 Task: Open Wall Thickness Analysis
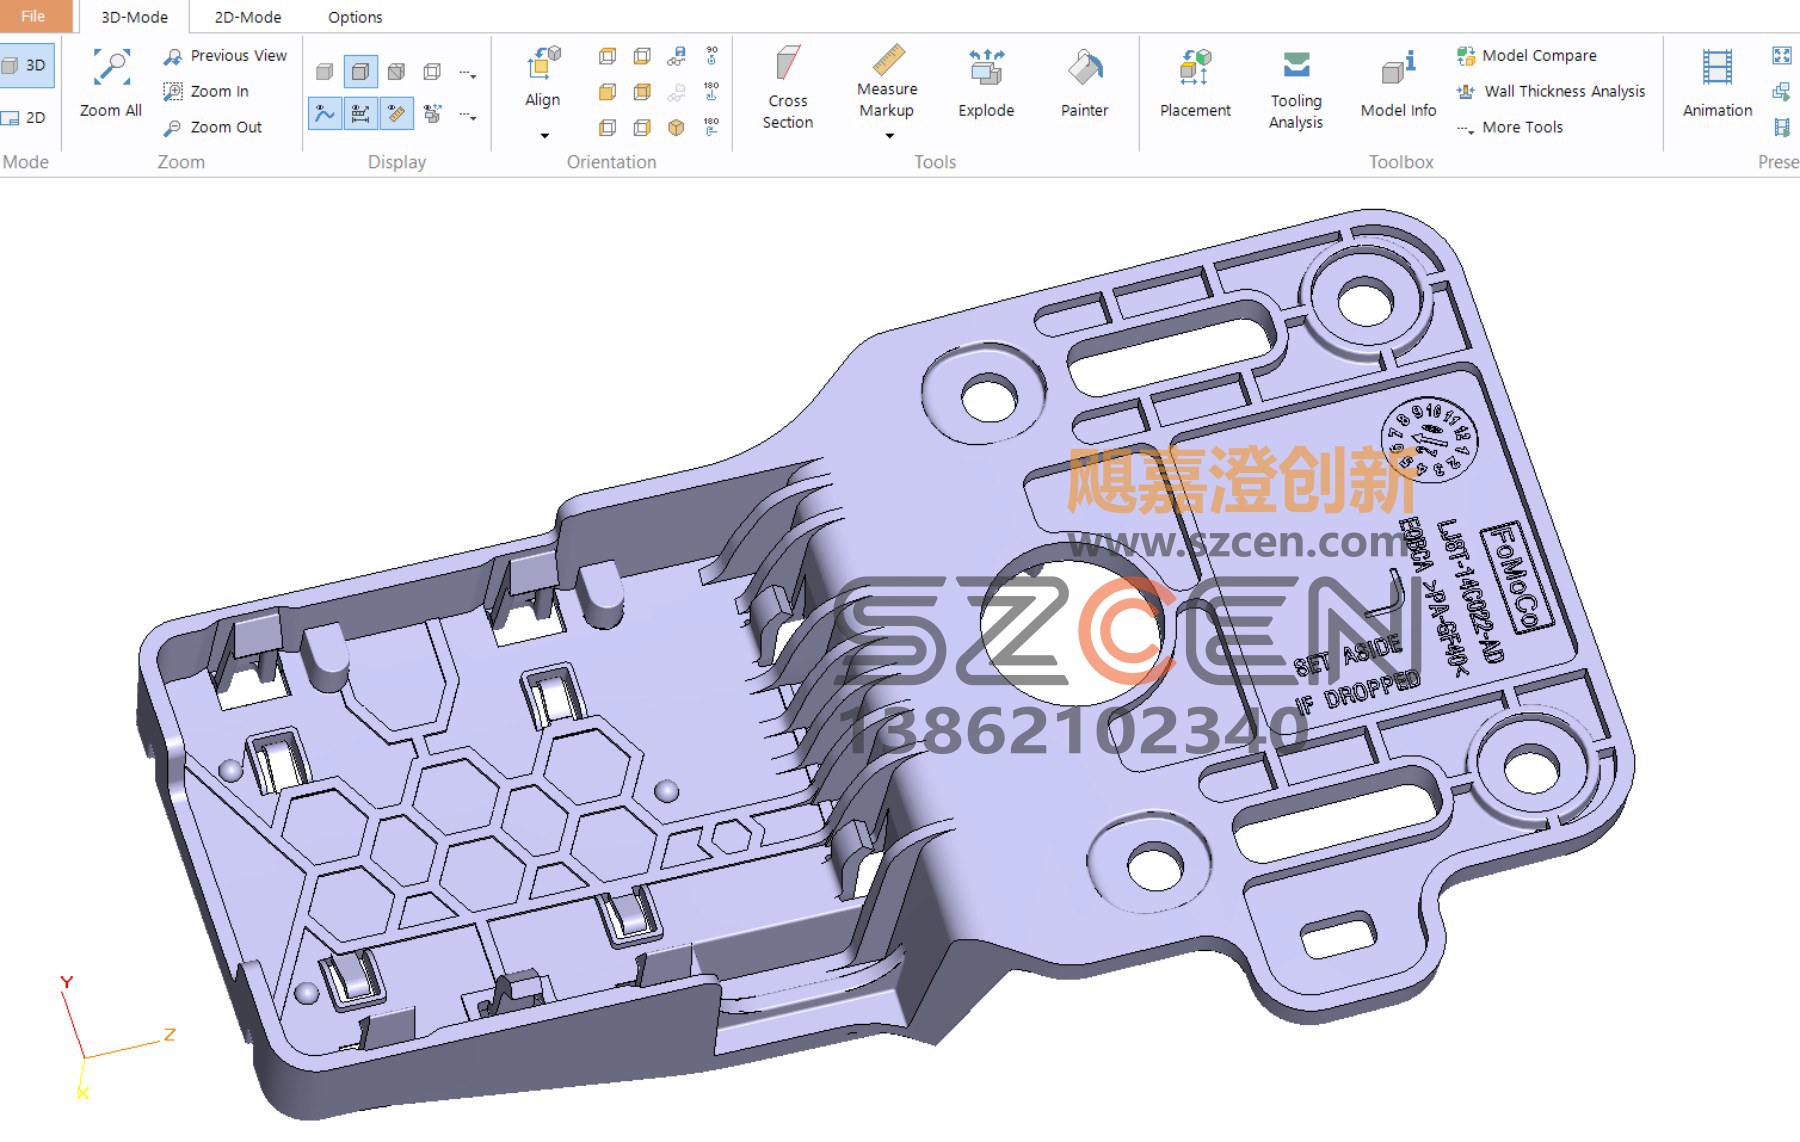(1551, 91)
